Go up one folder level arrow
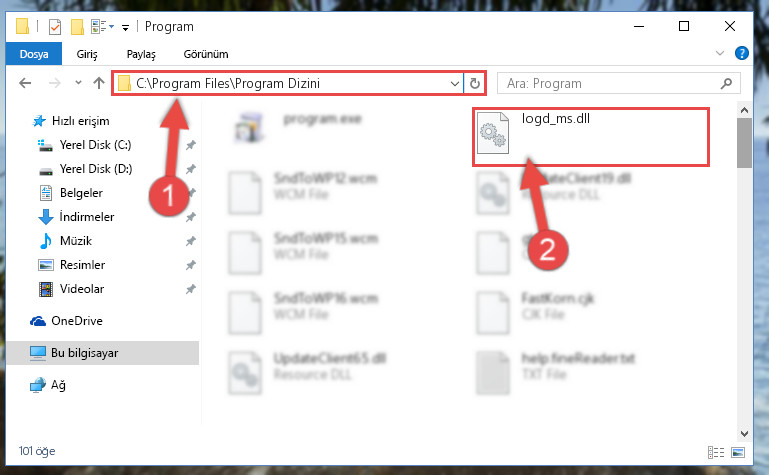Viewport: 769px width, 475px height. point(99,83)
